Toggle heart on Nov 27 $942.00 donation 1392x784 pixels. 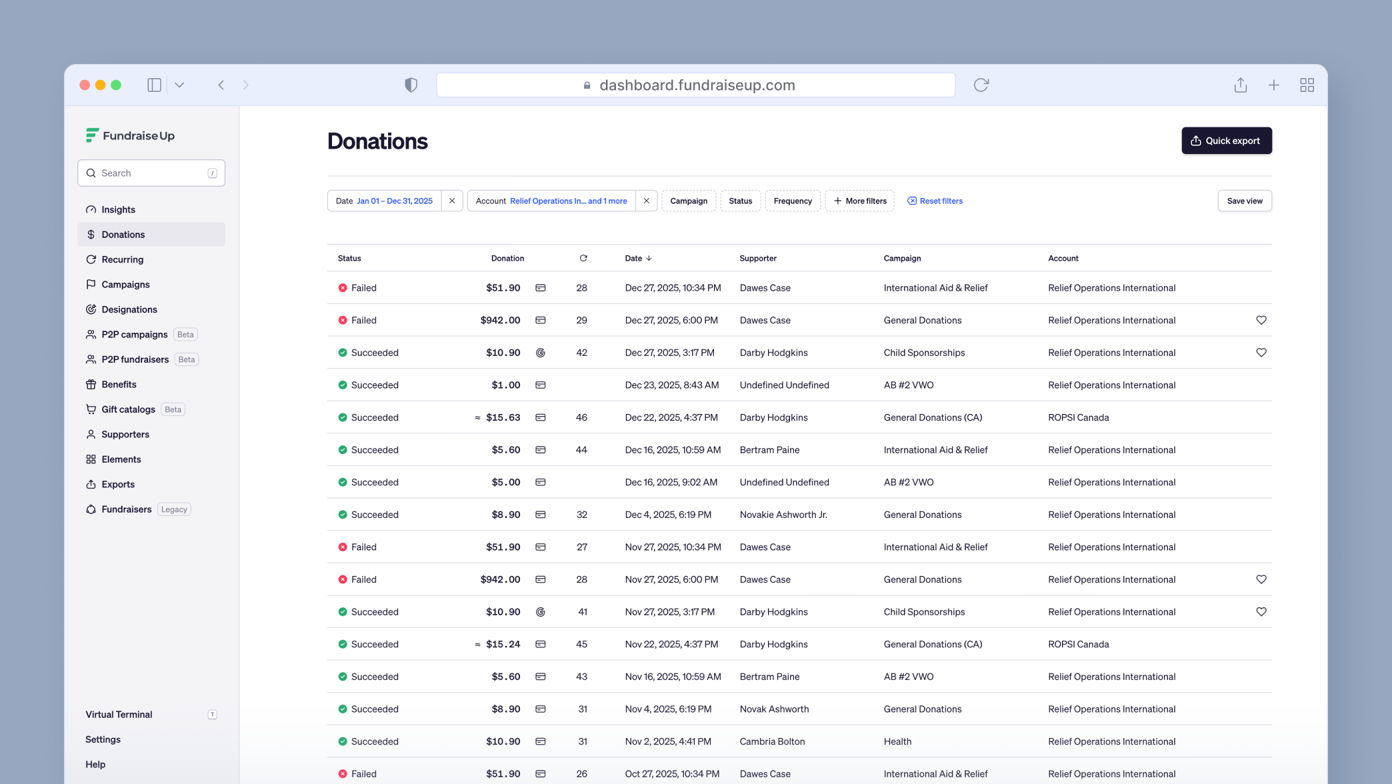(1261, 579)
